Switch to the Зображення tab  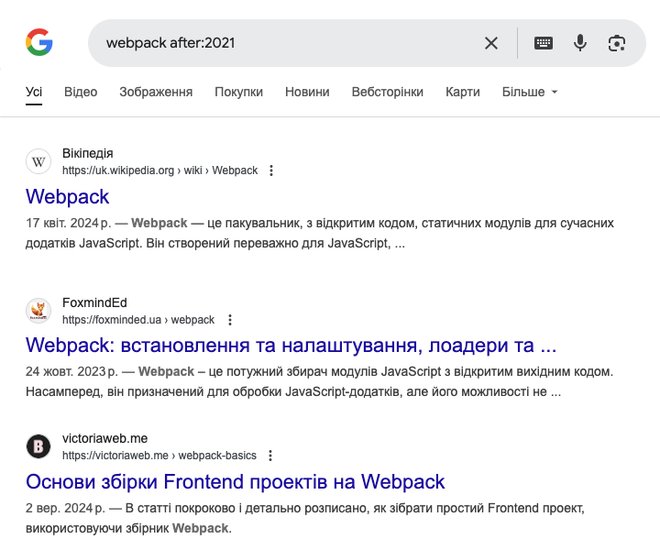point(156,92)
